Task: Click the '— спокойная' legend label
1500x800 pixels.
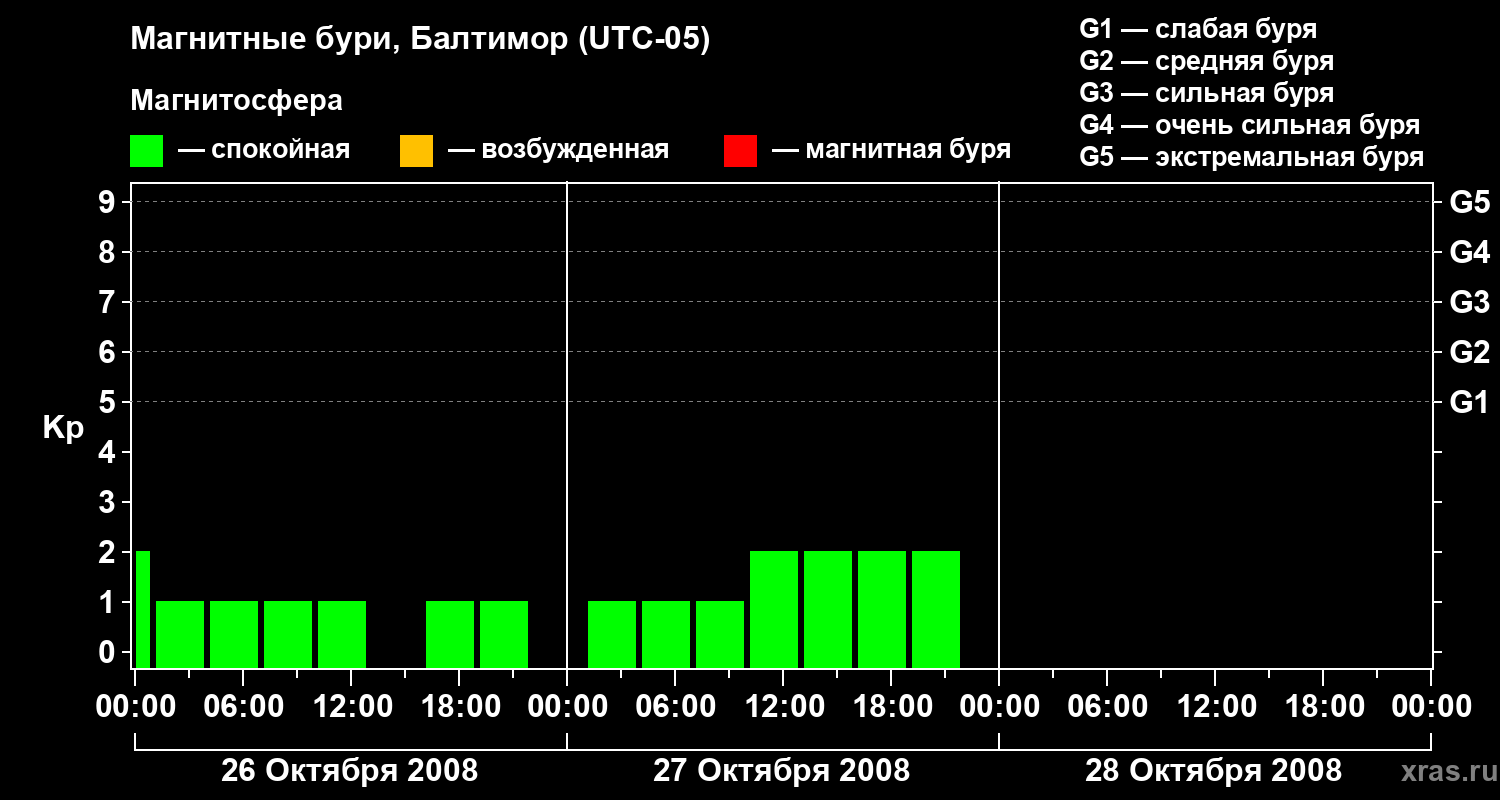Action: [x=264, y=150]
